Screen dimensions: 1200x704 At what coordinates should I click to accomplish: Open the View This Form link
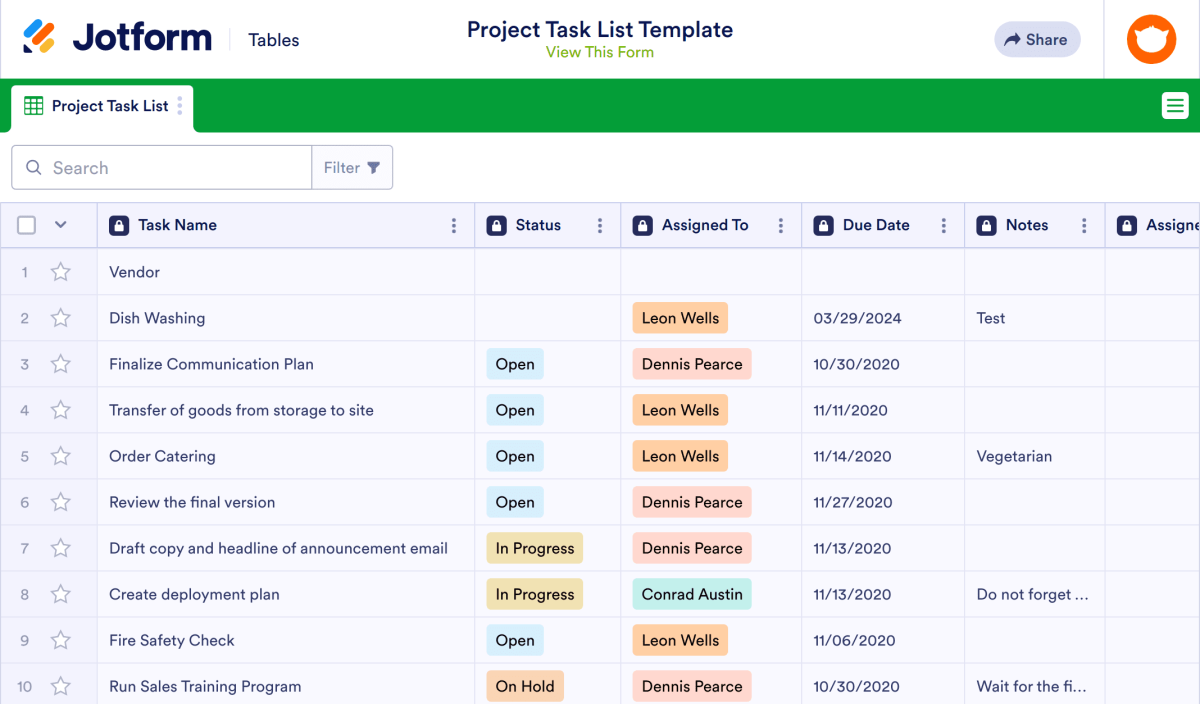click(x=599, y=51)
